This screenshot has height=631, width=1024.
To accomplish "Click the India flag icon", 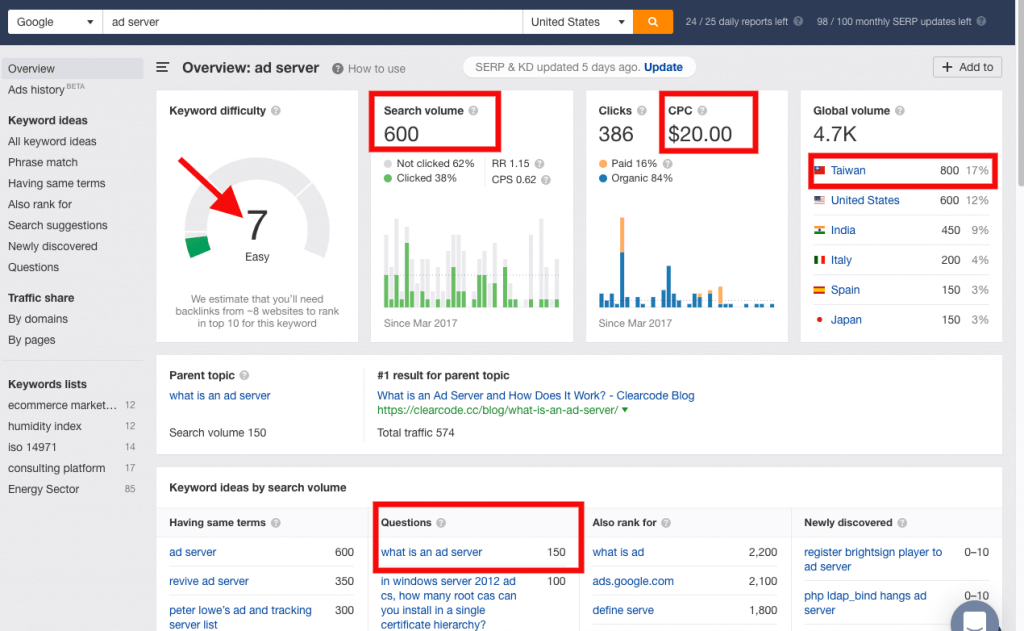I will pyautogui.click(x=820, y=230).
